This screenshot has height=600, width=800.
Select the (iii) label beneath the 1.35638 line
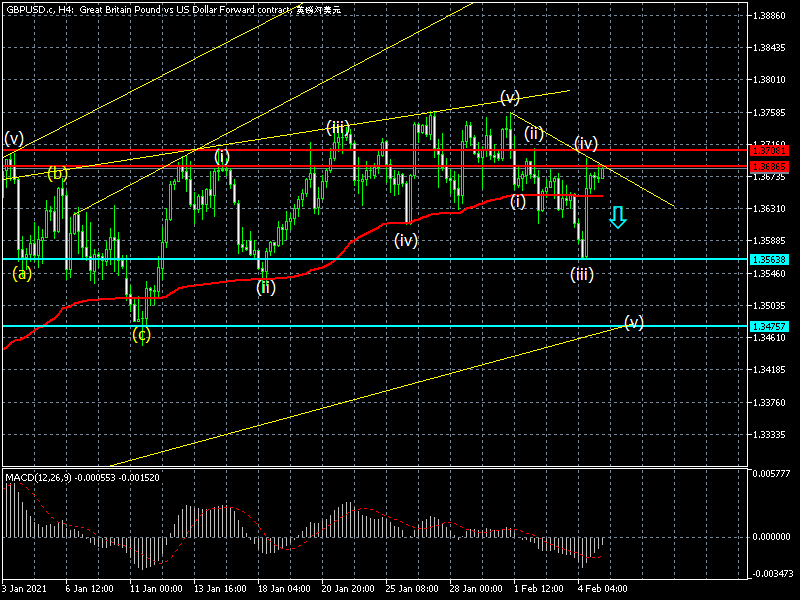pyautogui.click(x=582, y=274)
